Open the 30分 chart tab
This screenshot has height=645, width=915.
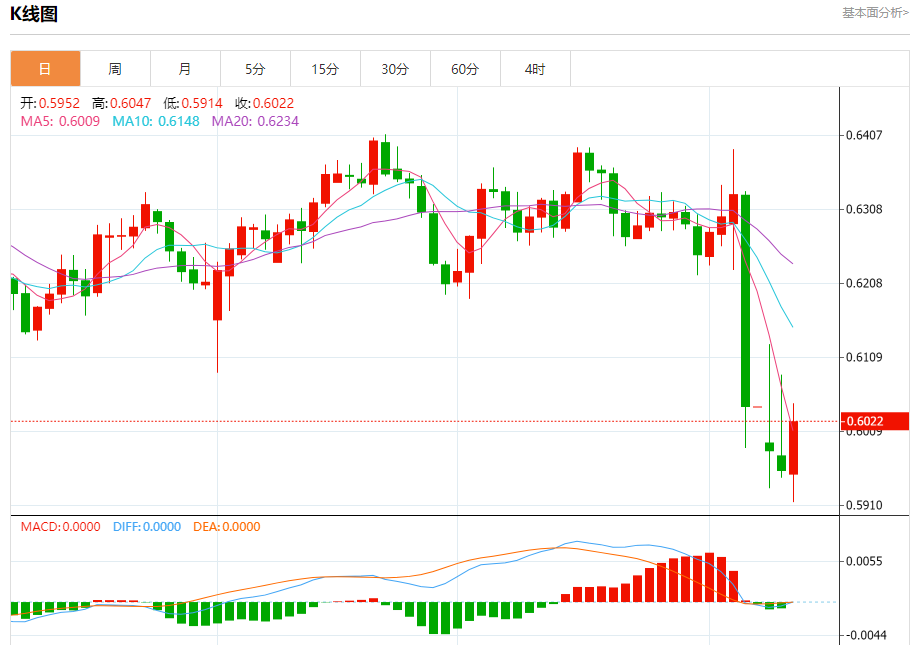pos(396,69)
